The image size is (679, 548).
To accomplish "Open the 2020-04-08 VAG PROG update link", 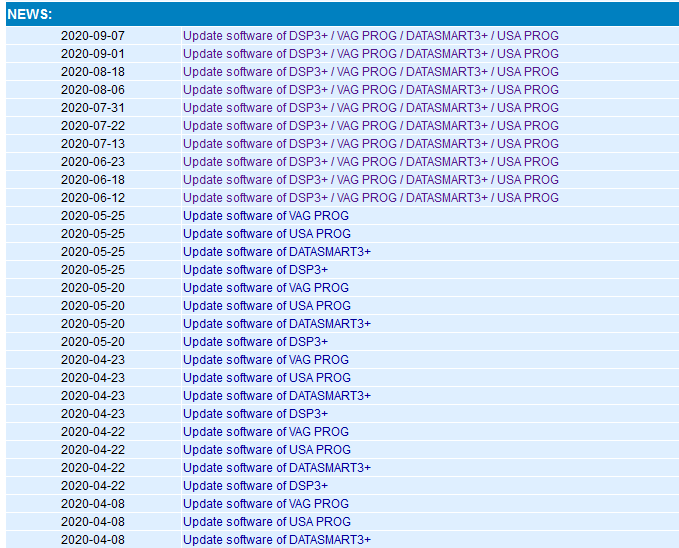I will pyautogui.click(x=266, y=503).
